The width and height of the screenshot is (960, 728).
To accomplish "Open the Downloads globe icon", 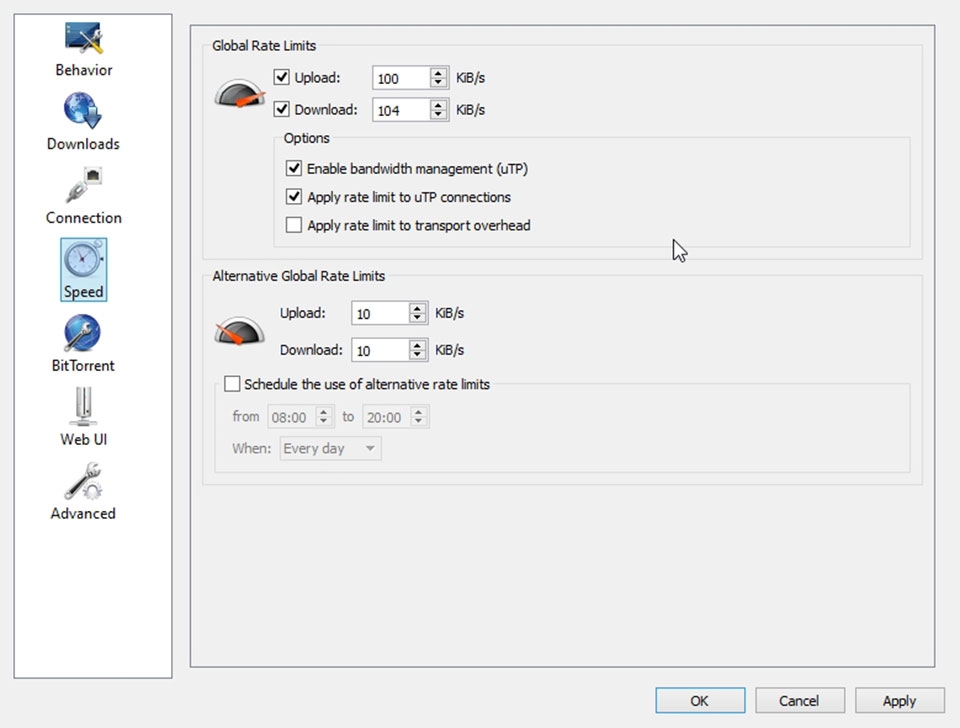I will click(x=83, y=111).
